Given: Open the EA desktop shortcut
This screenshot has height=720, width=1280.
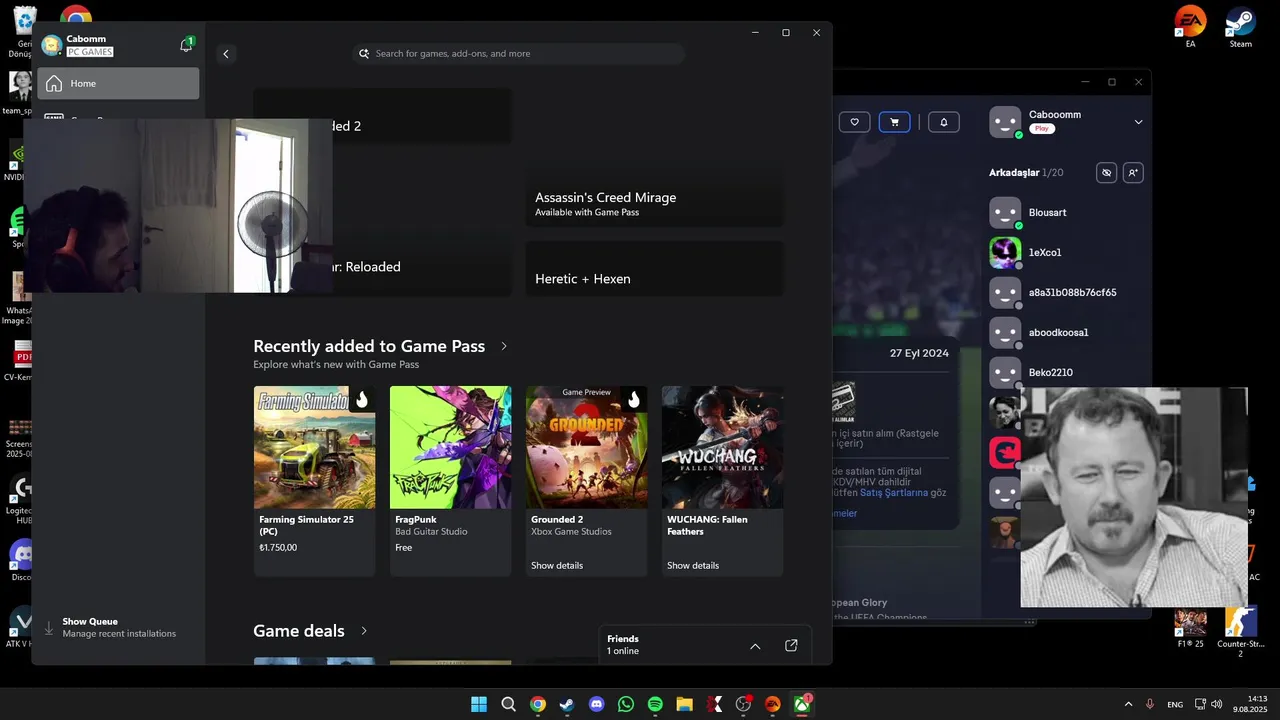Looking at the screenshot, I should 1190,27.
